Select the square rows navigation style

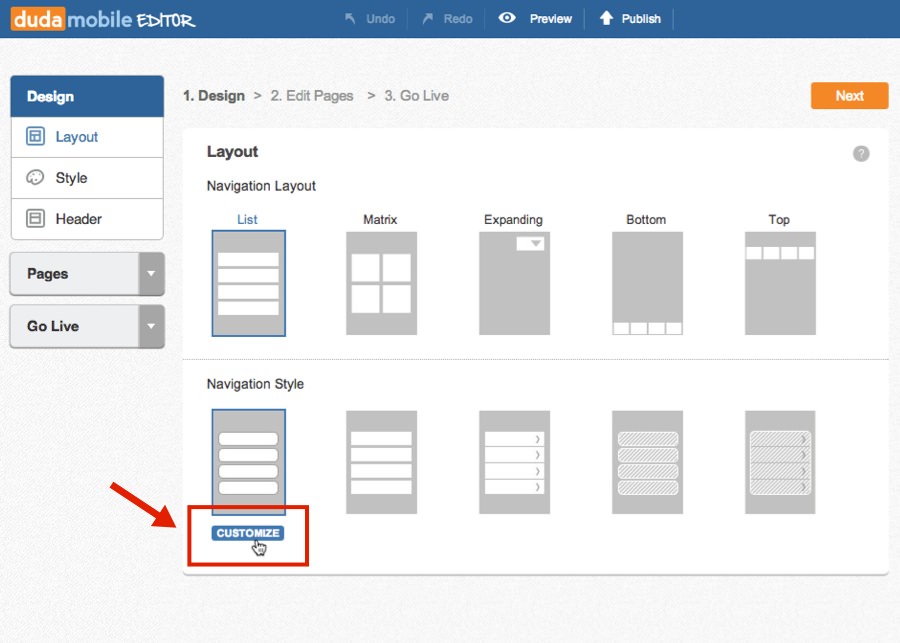(381, 462)
